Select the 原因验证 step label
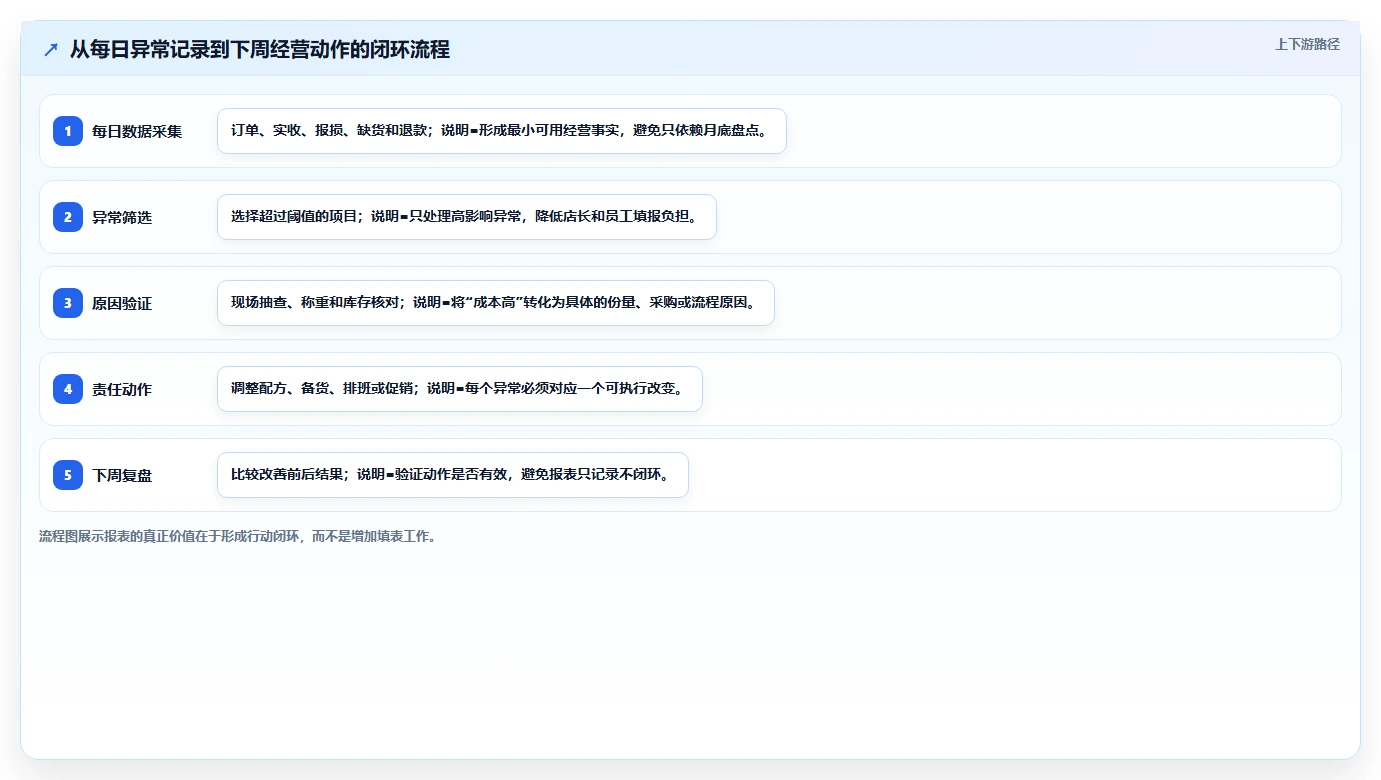This screenshot has width=1381, height=780. coord(122,303)
